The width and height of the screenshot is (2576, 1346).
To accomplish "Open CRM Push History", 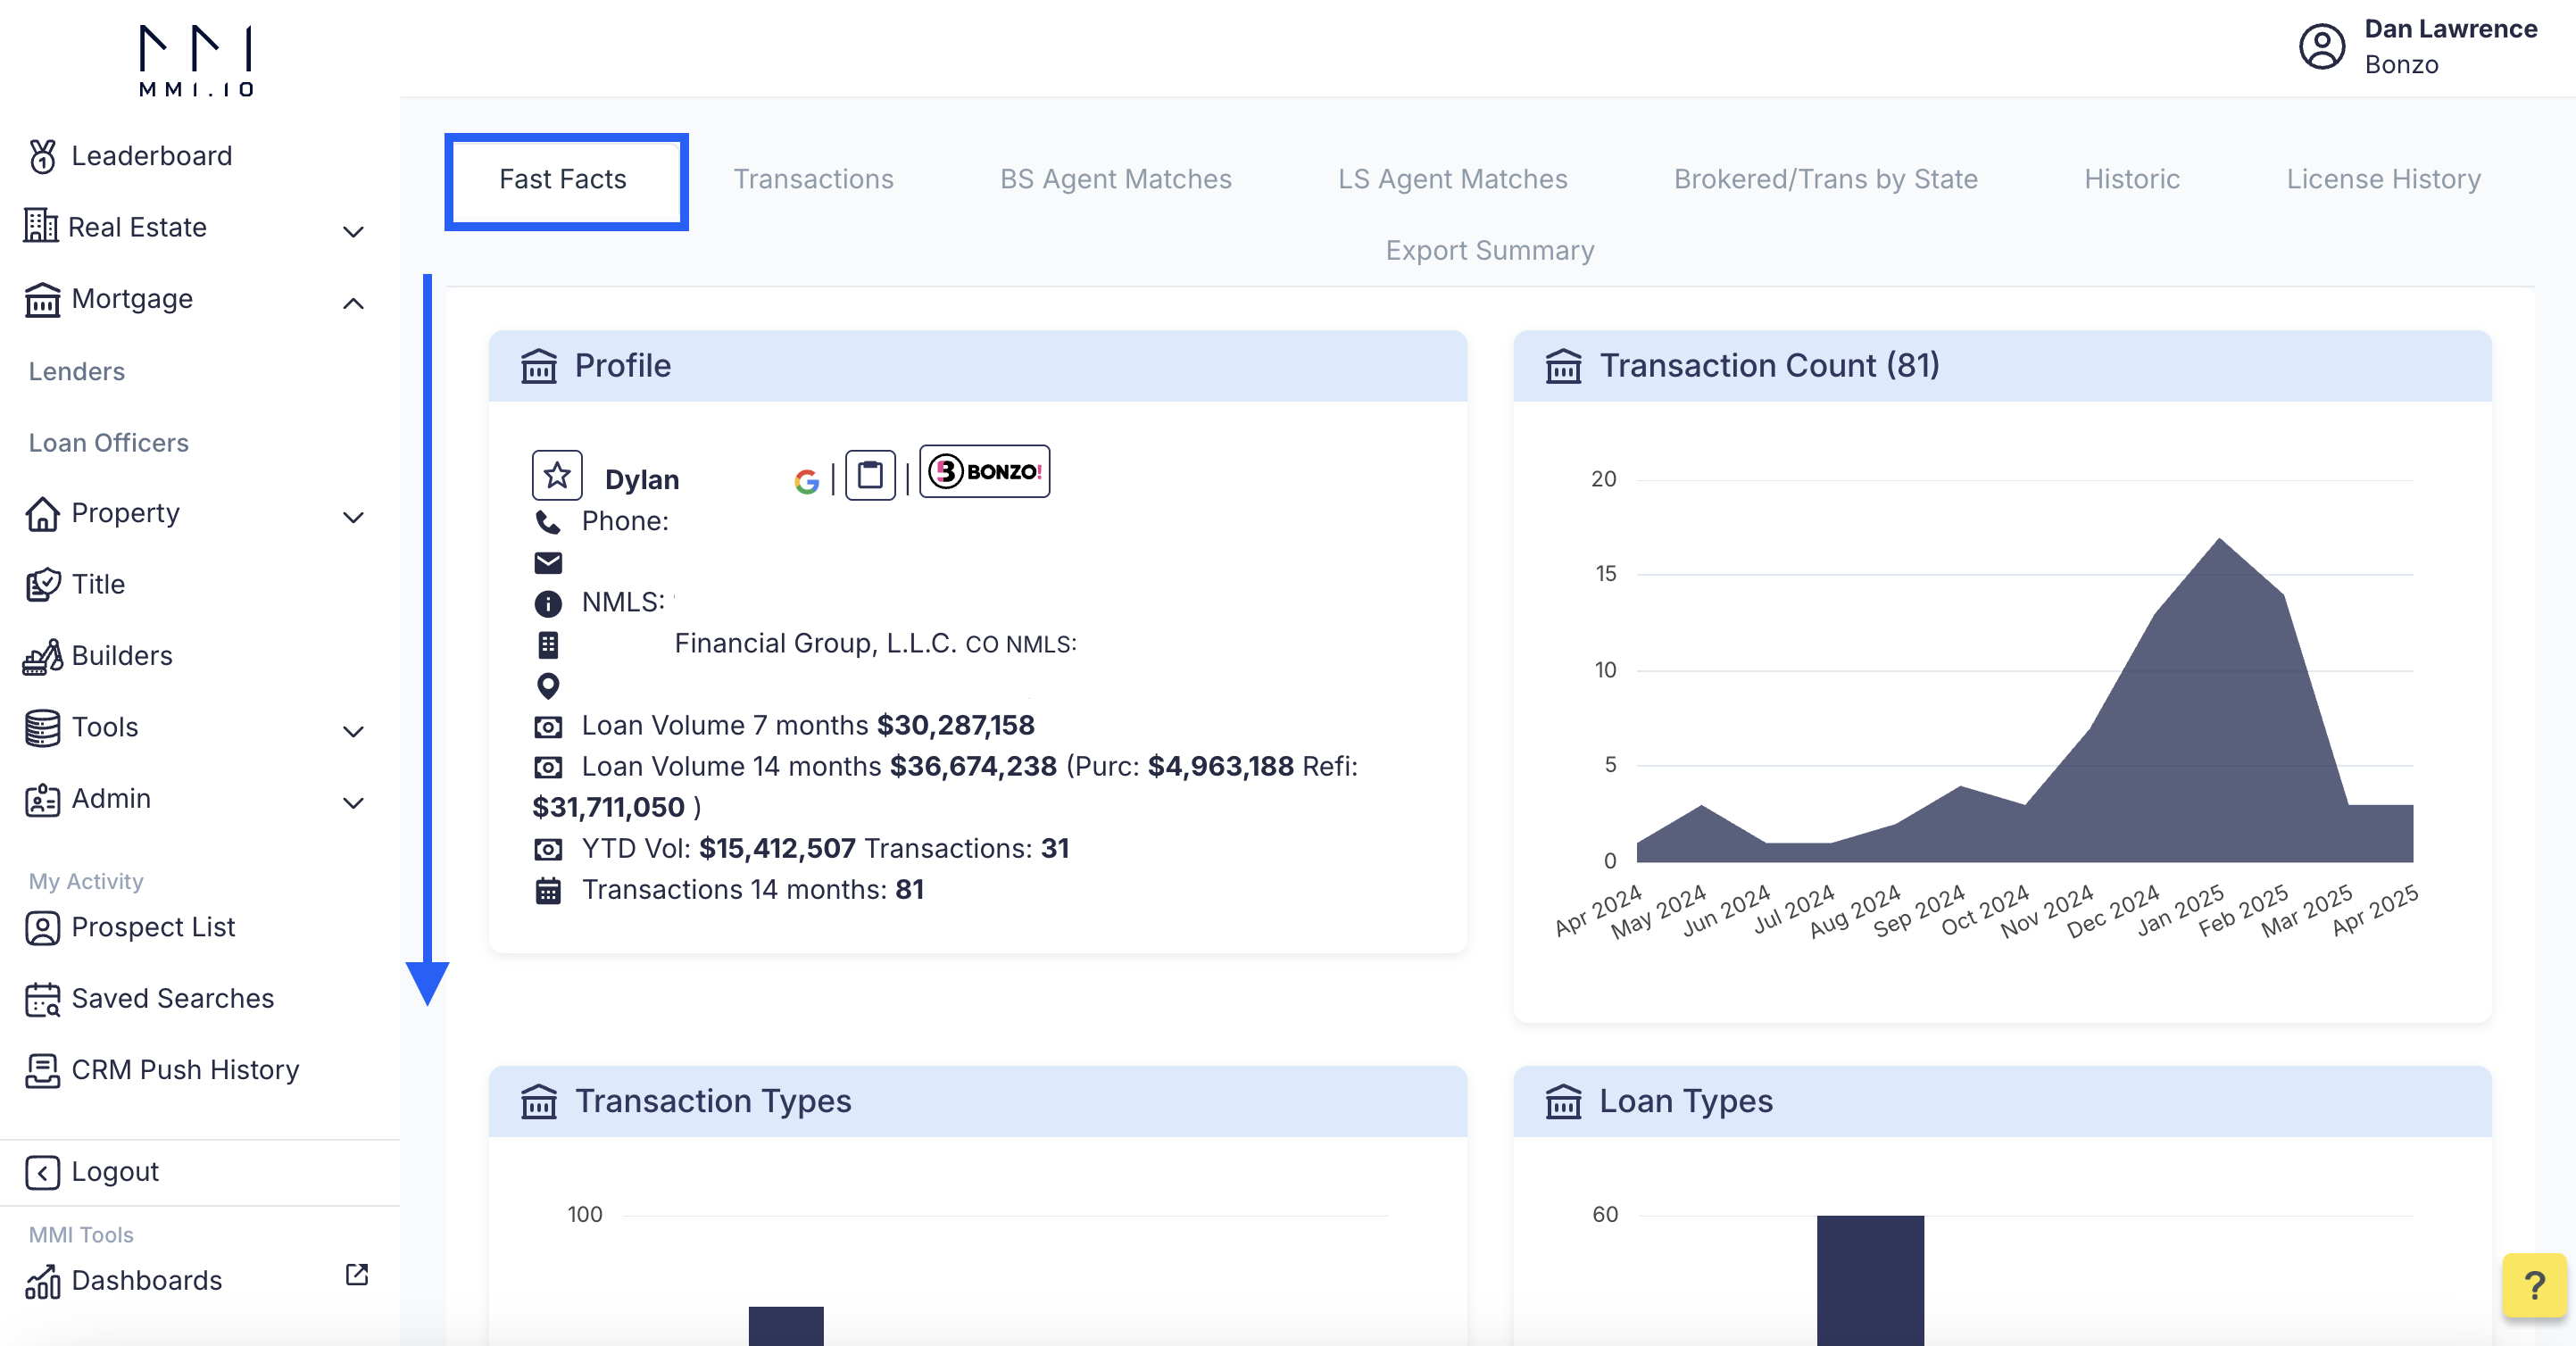I will [x=185, y=1070].
